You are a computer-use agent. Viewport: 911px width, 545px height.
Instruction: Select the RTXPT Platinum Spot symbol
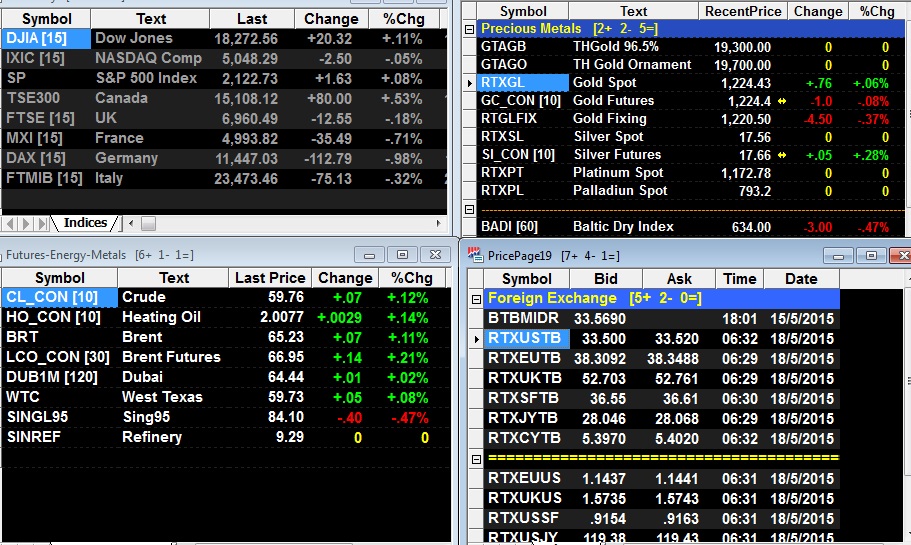(502, 173)
